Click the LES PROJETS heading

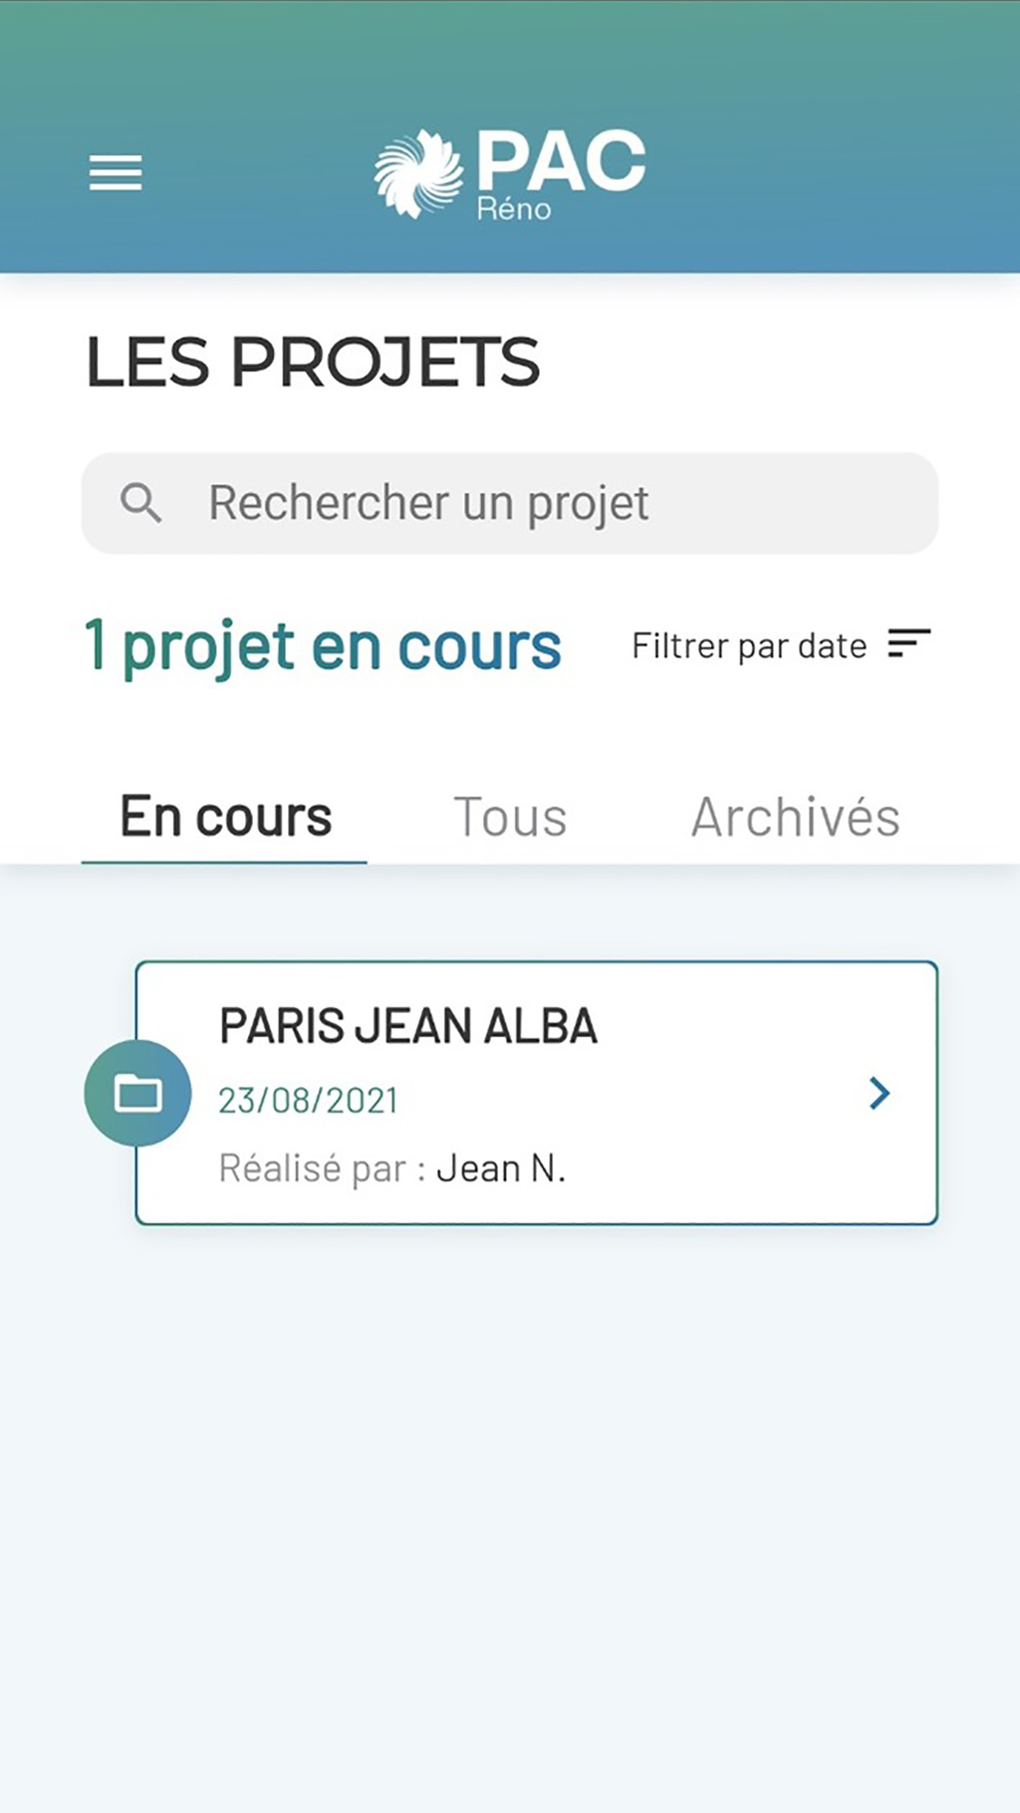pyautogui.click(x=313, y=362)
